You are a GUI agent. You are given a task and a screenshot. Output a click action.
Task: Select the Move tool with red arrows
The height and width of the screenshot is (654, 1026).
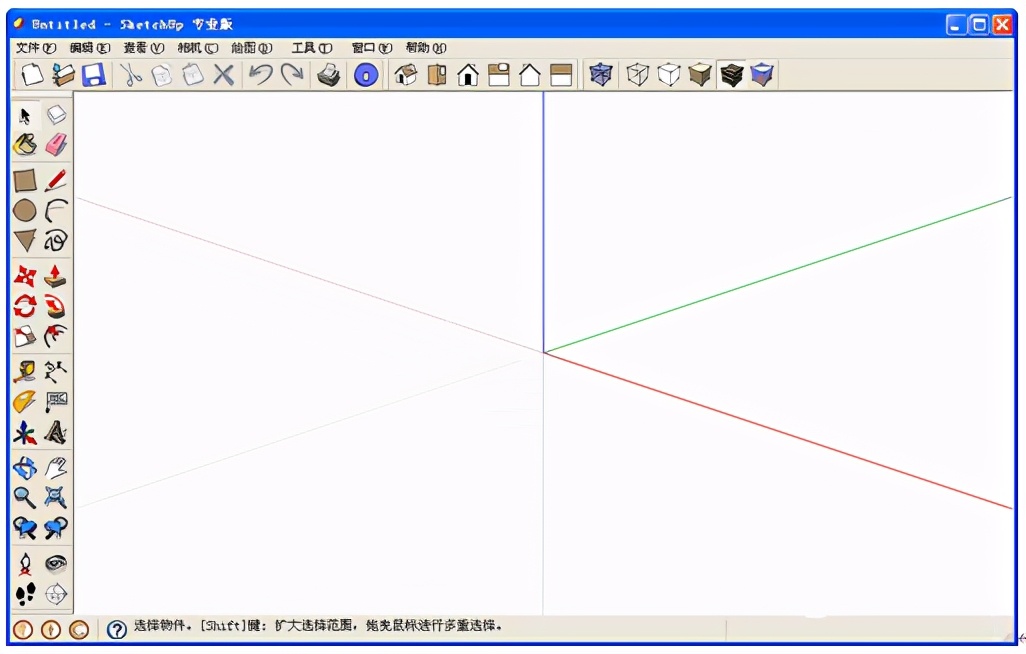click(x=25, y=276)
